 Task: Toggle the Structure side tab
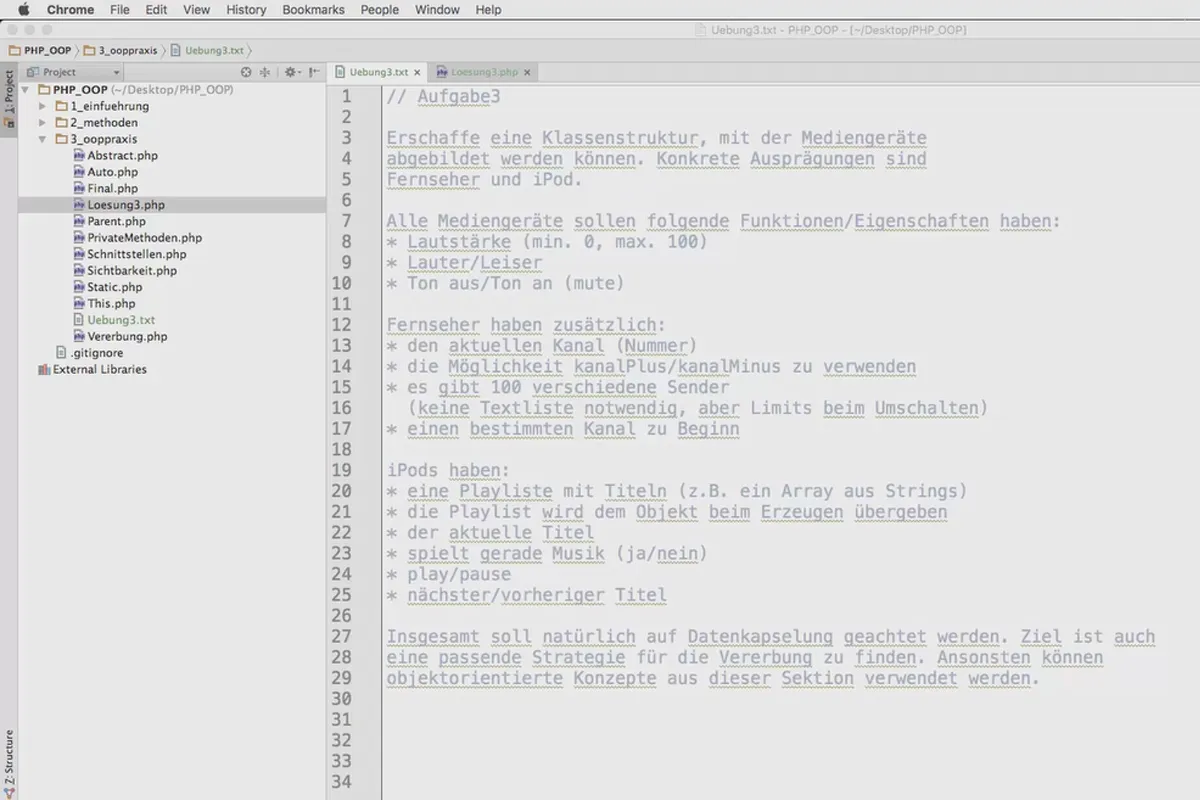(9, 765)
